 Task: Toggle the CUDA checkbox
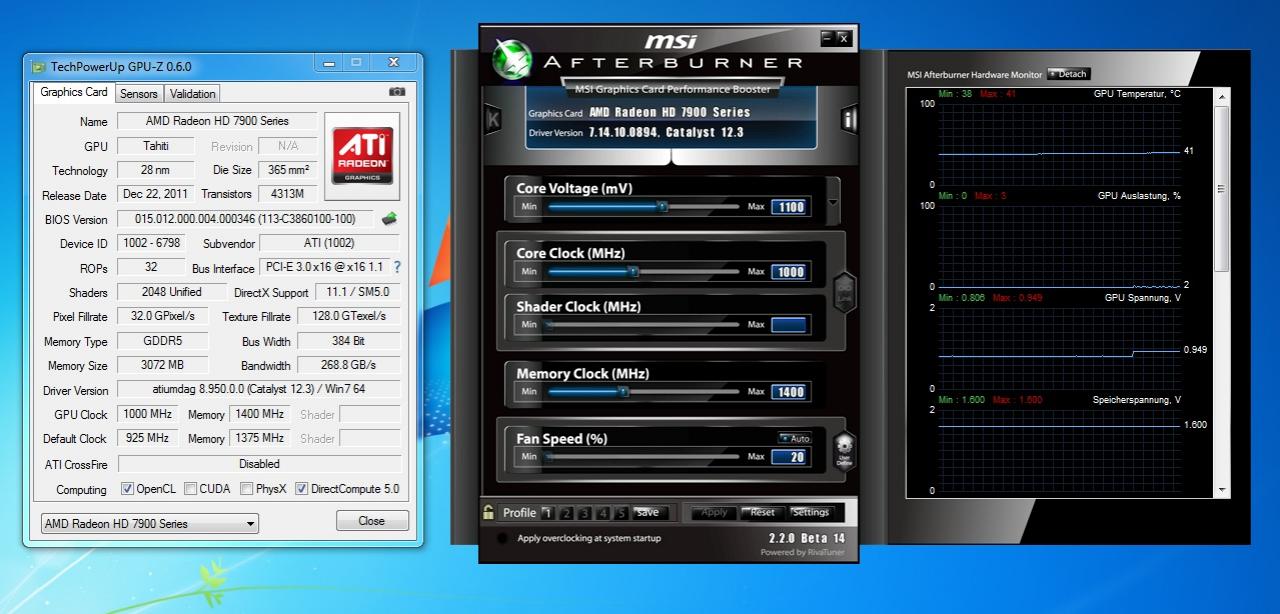[x=190, y=489]
